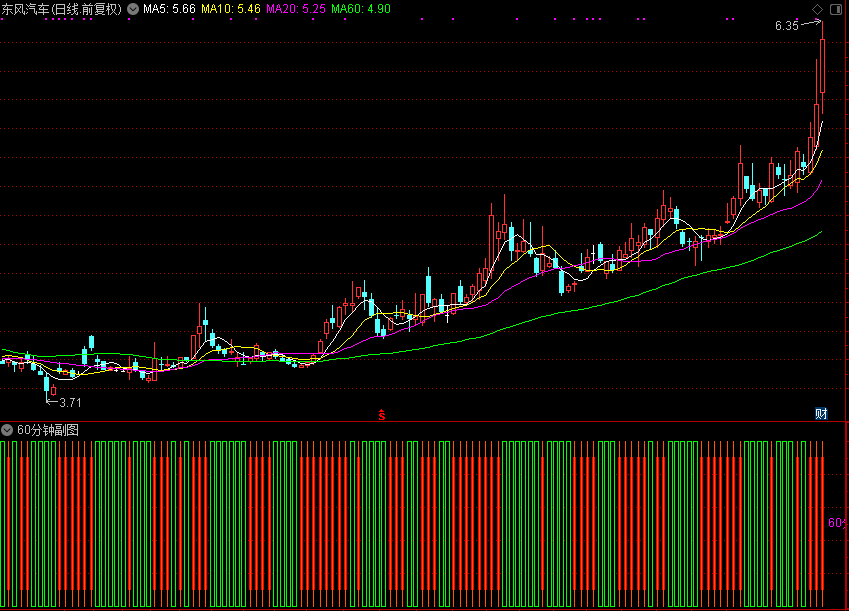Click the lowest candlestick above 3.71 label
849x611 pixels.
47,383
